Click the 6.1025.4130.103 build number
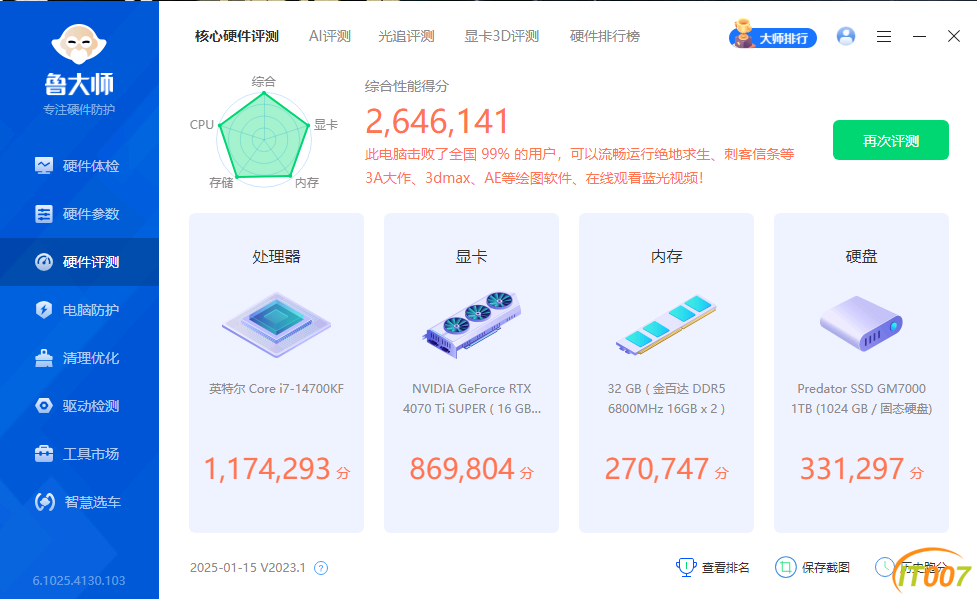Viewport: 977px width, 599px height. click(79, 580)
